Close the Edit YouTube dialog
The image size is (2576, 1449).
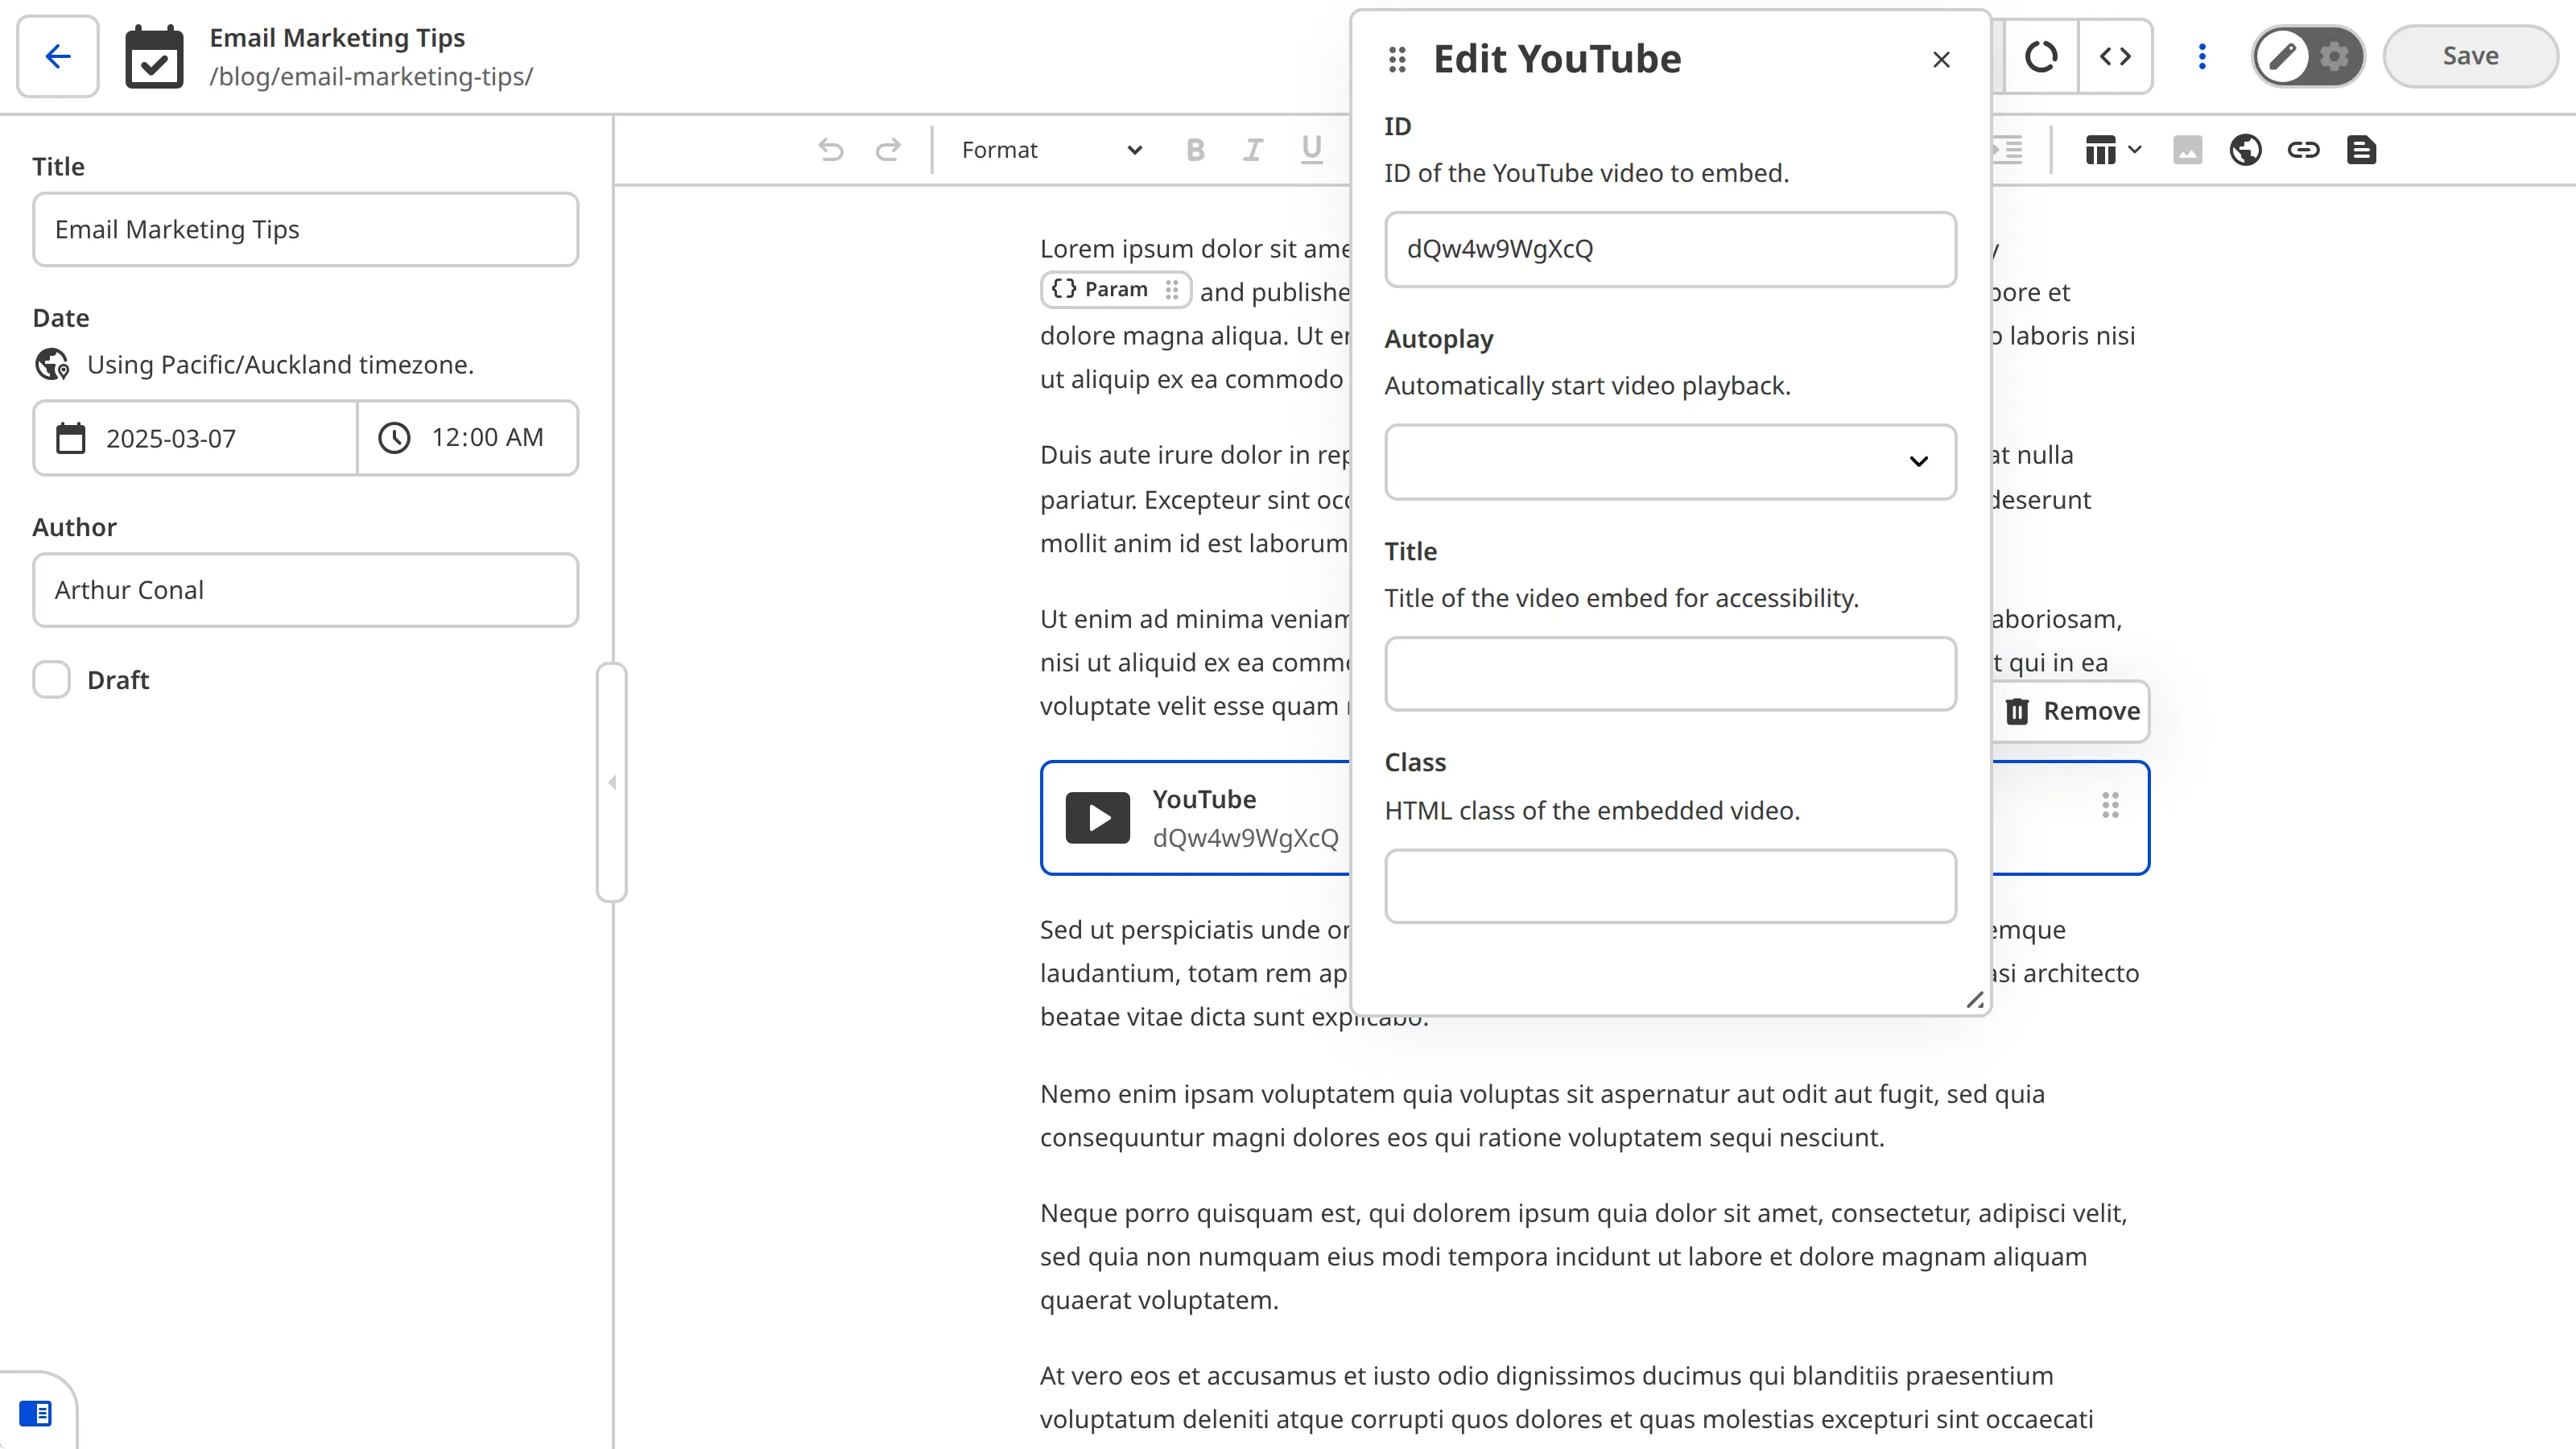pos(1941,59)
